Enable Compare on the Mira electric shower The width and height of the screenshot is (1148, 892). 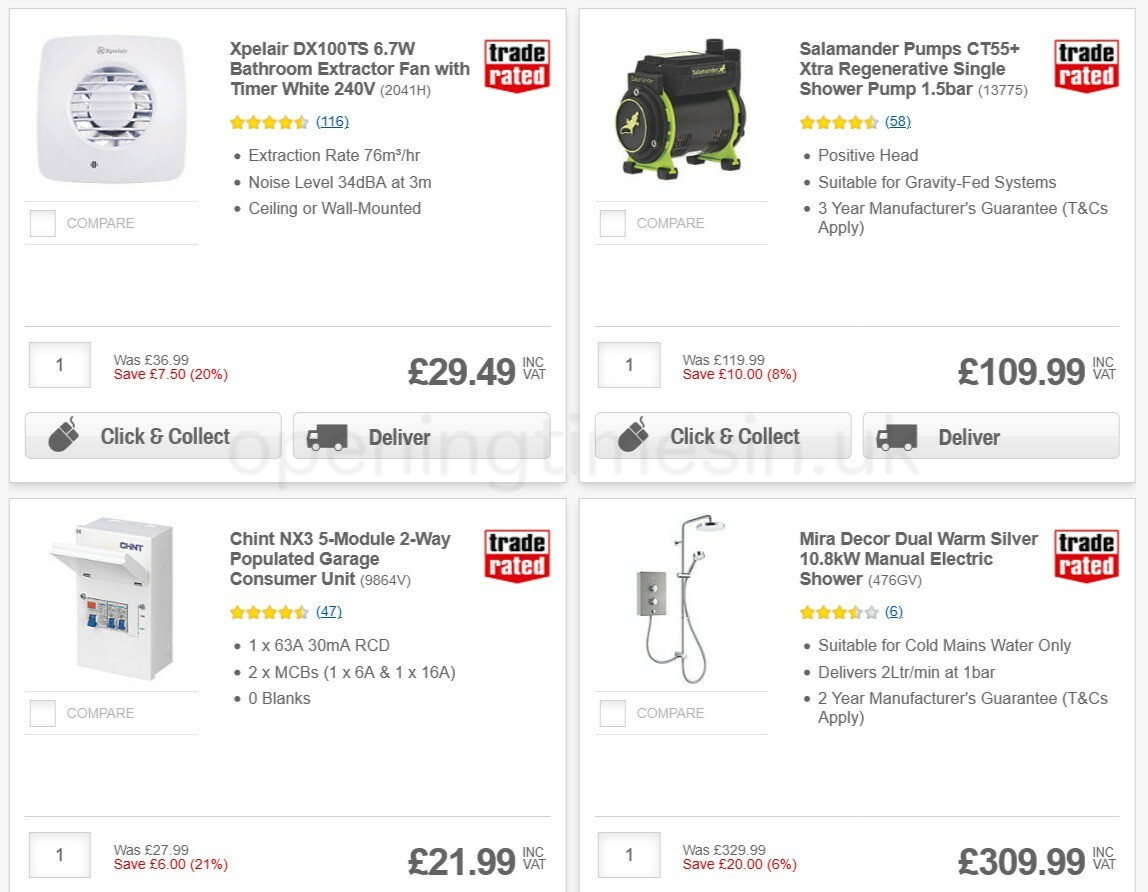[x=612, y=713]
